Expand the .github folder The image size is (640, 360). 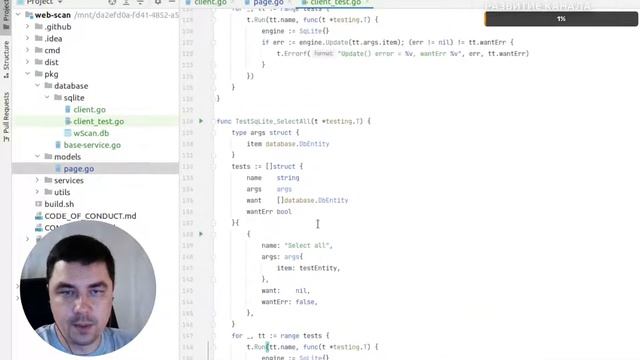pos(28,27)
